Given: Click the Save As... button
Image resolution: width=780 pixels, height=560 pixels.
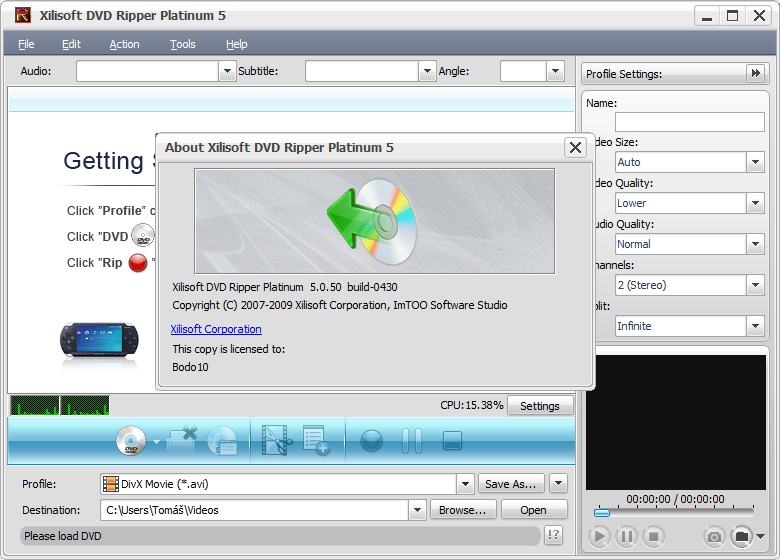Looking at the screenshot, I should click(x=511, y=483).
